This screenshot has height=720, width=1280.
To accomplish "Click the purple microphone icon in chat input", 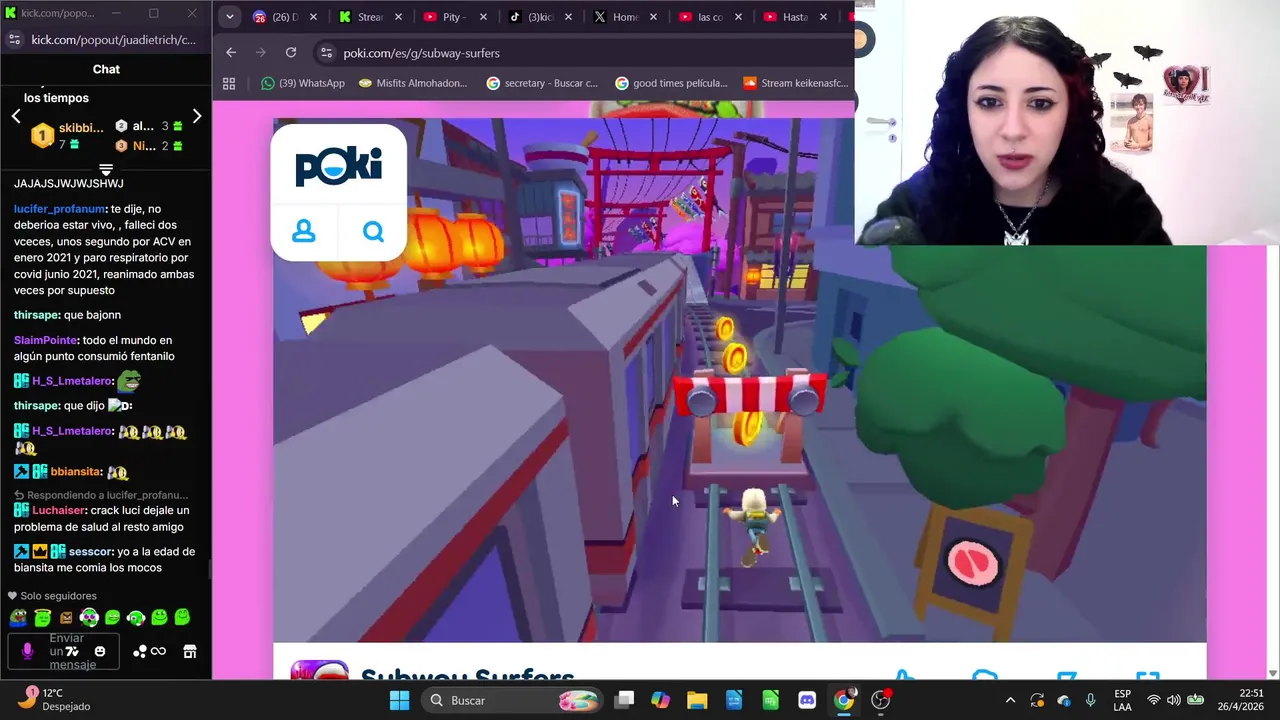I will [x=27, y=652].
